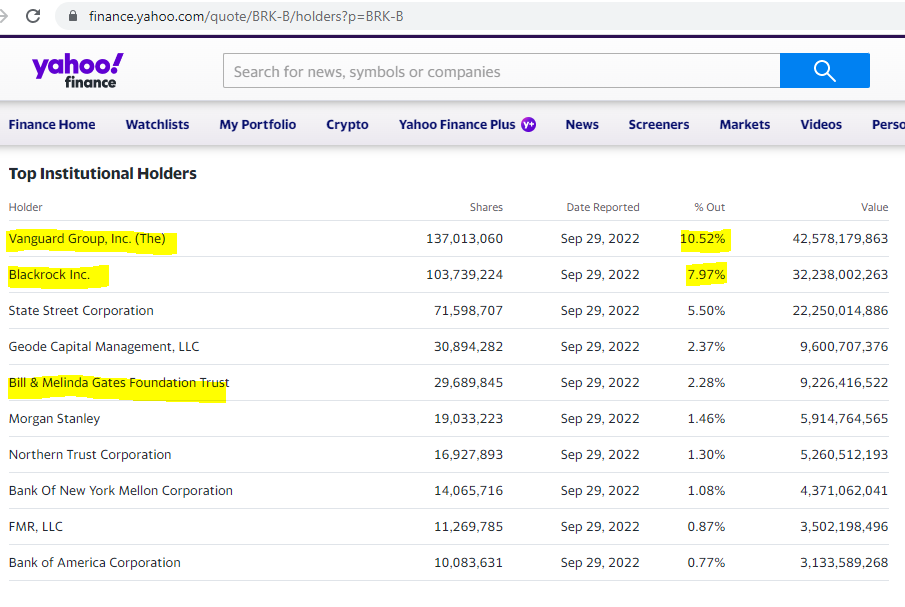Click the Shares column header
This screenshot has height=607, width=905.
tap(486, 207)
